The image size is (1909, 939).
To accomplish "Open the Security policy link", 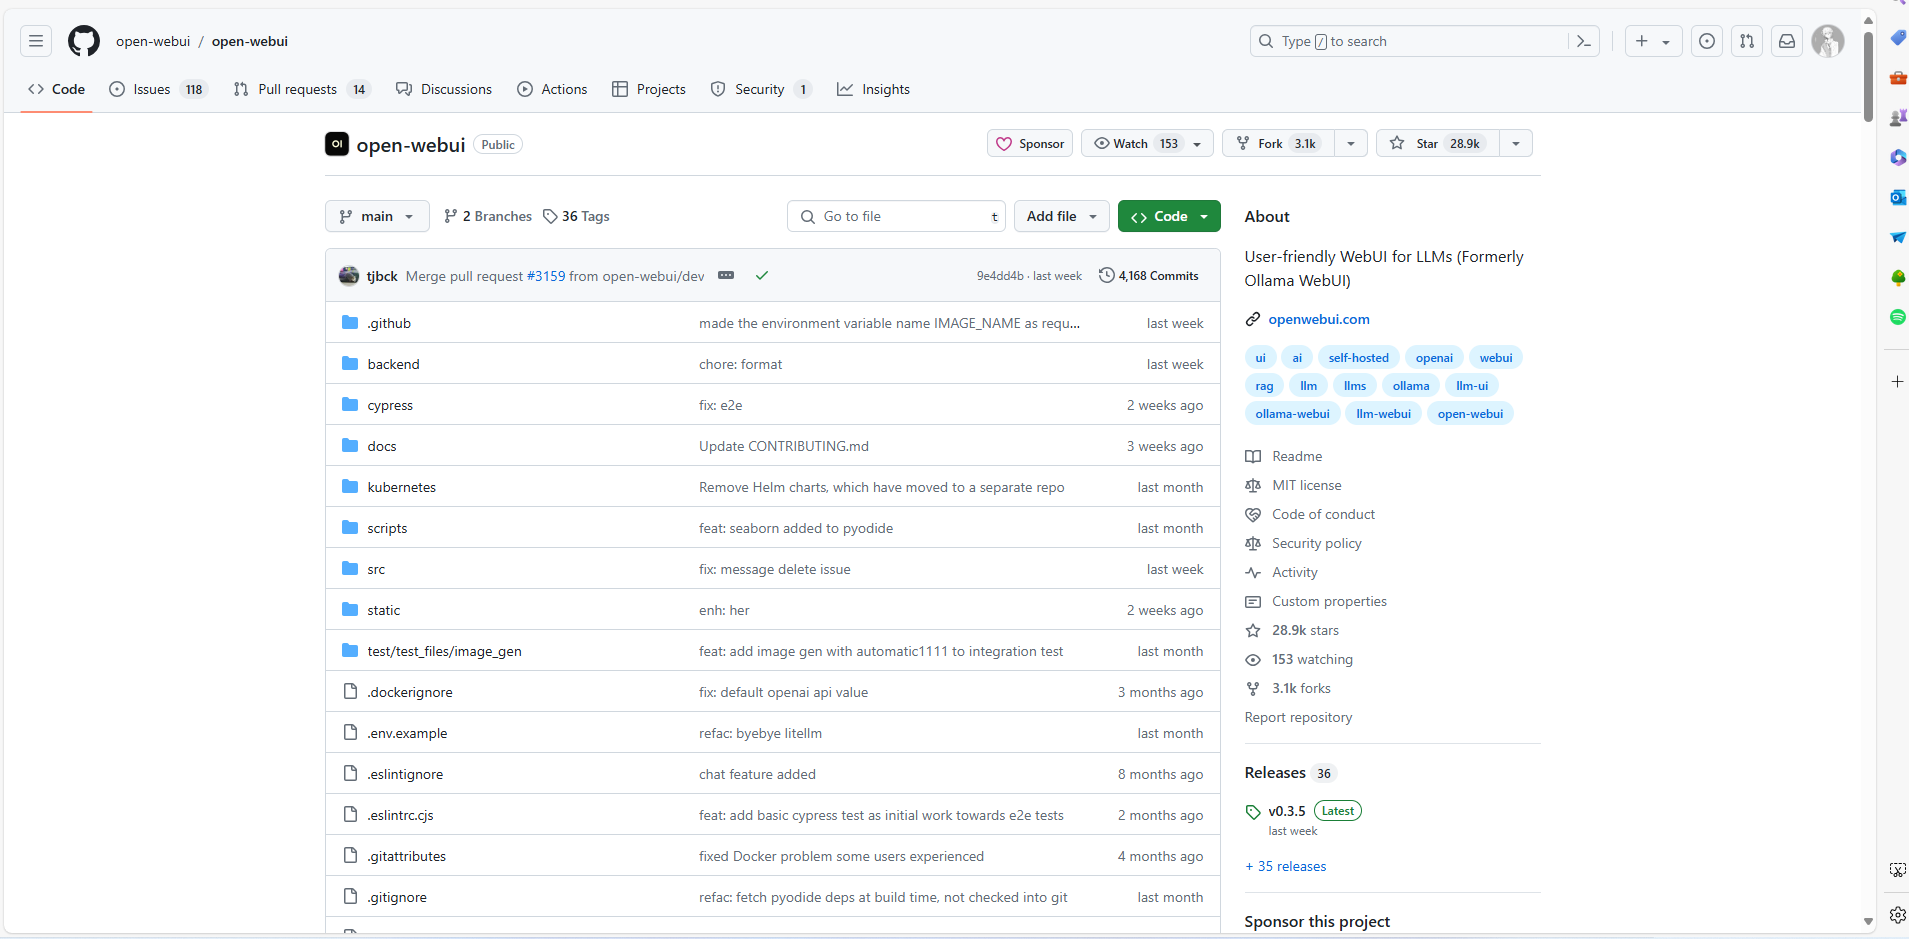I will coord(1317,543).
